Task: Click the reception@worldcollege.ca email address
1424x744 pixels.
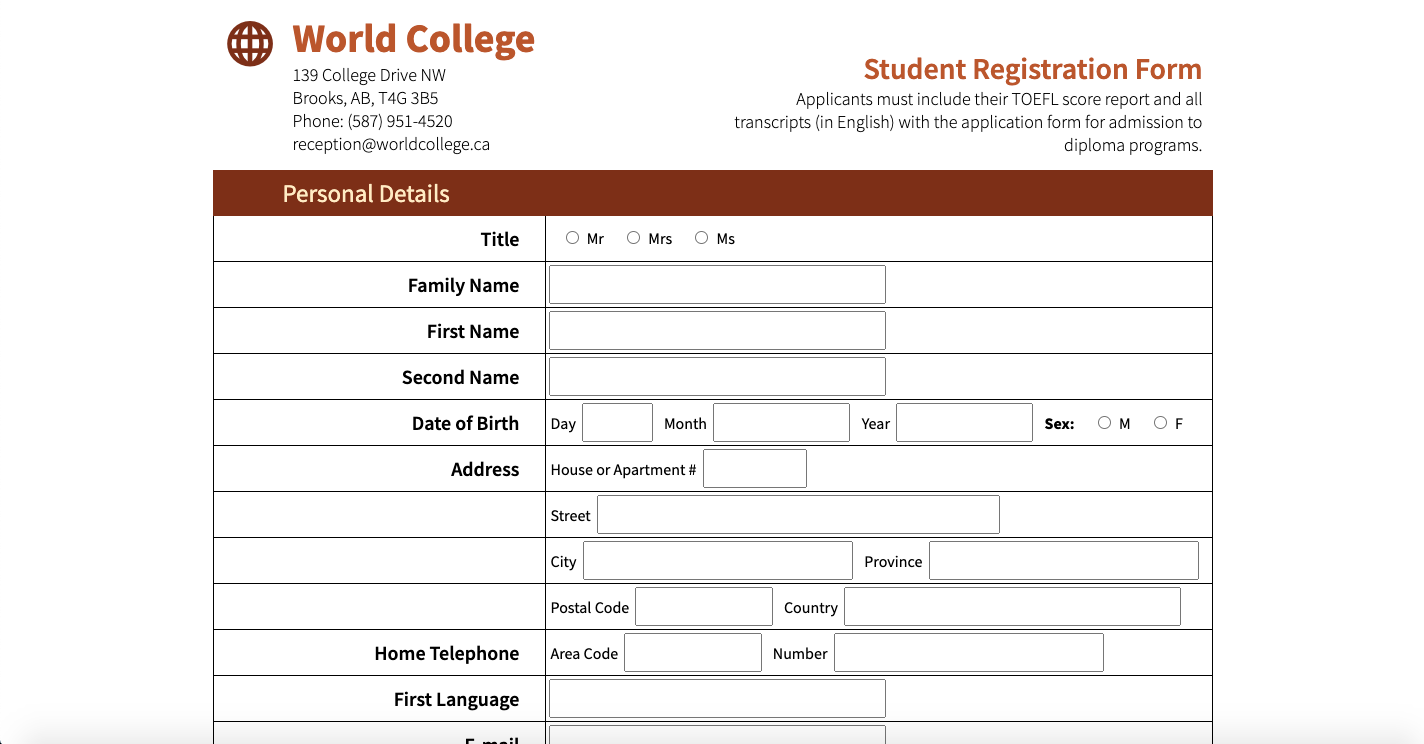Action: click(x=391, y=143)
